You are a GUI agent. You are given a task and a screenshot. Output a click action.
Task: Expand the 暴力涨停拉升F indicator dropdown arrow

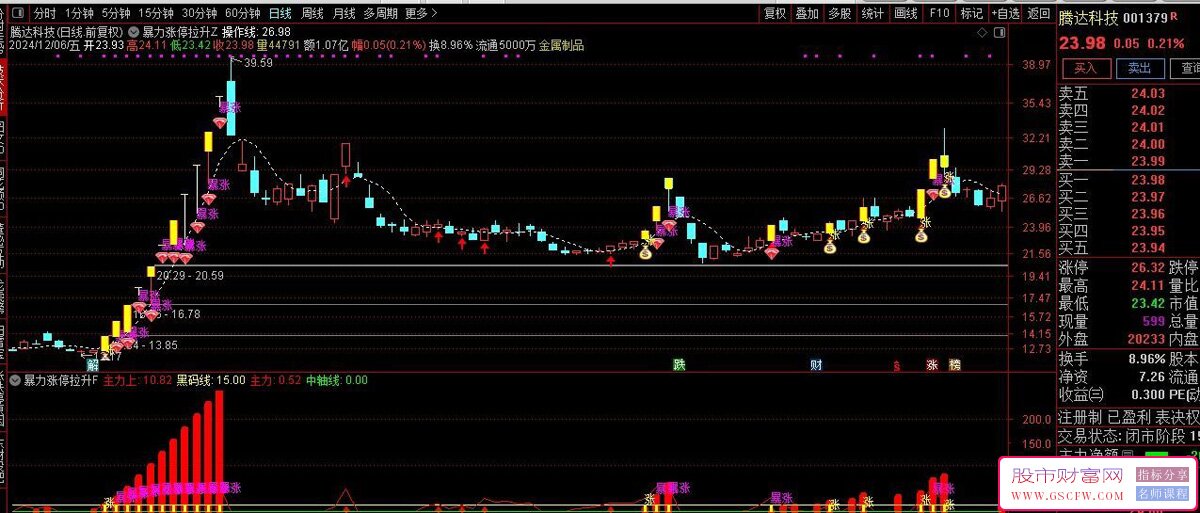(15, 380)
